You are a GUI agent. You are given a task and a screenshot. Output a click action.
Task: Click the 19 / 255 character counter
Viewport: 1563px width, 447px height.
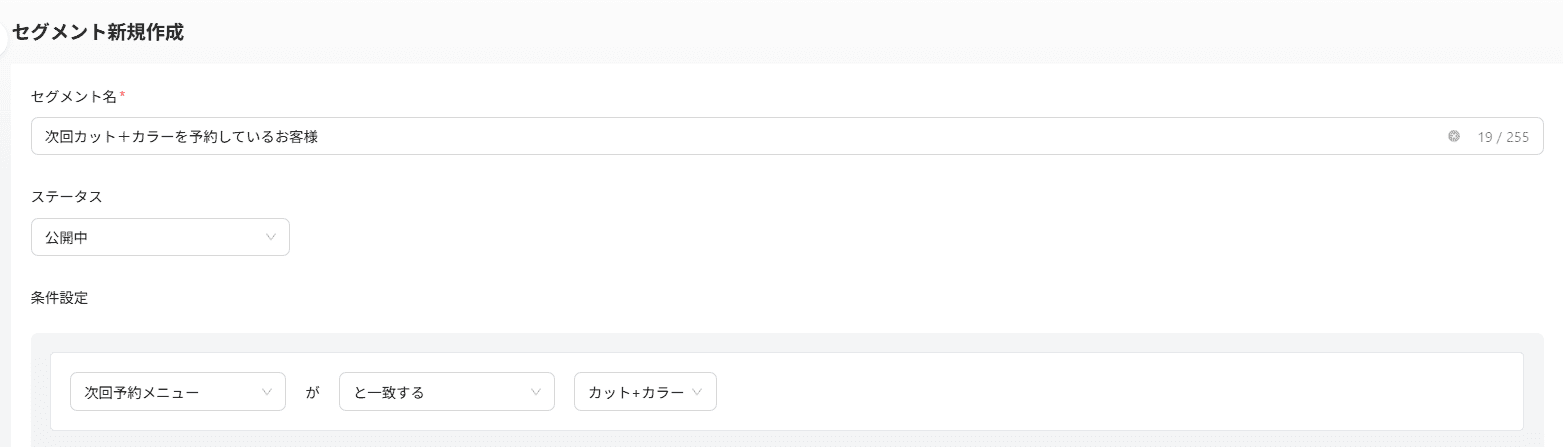tap(1503, 137)
